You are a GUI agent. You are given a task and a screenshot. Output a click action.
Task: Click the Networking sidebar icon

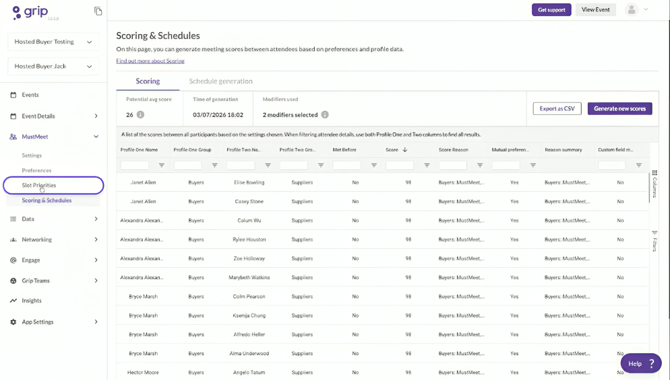pyautogui.click(x=13, y=239)
